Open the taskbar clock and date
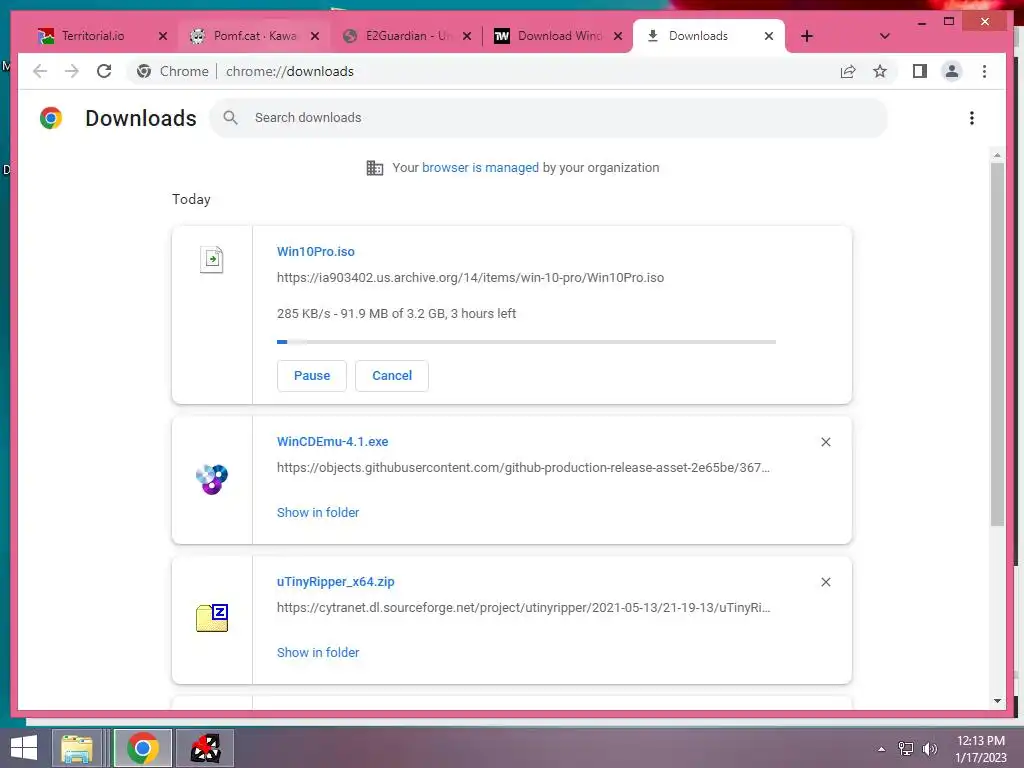Screen dimensions: 1024x768 [x=981, y=749]
